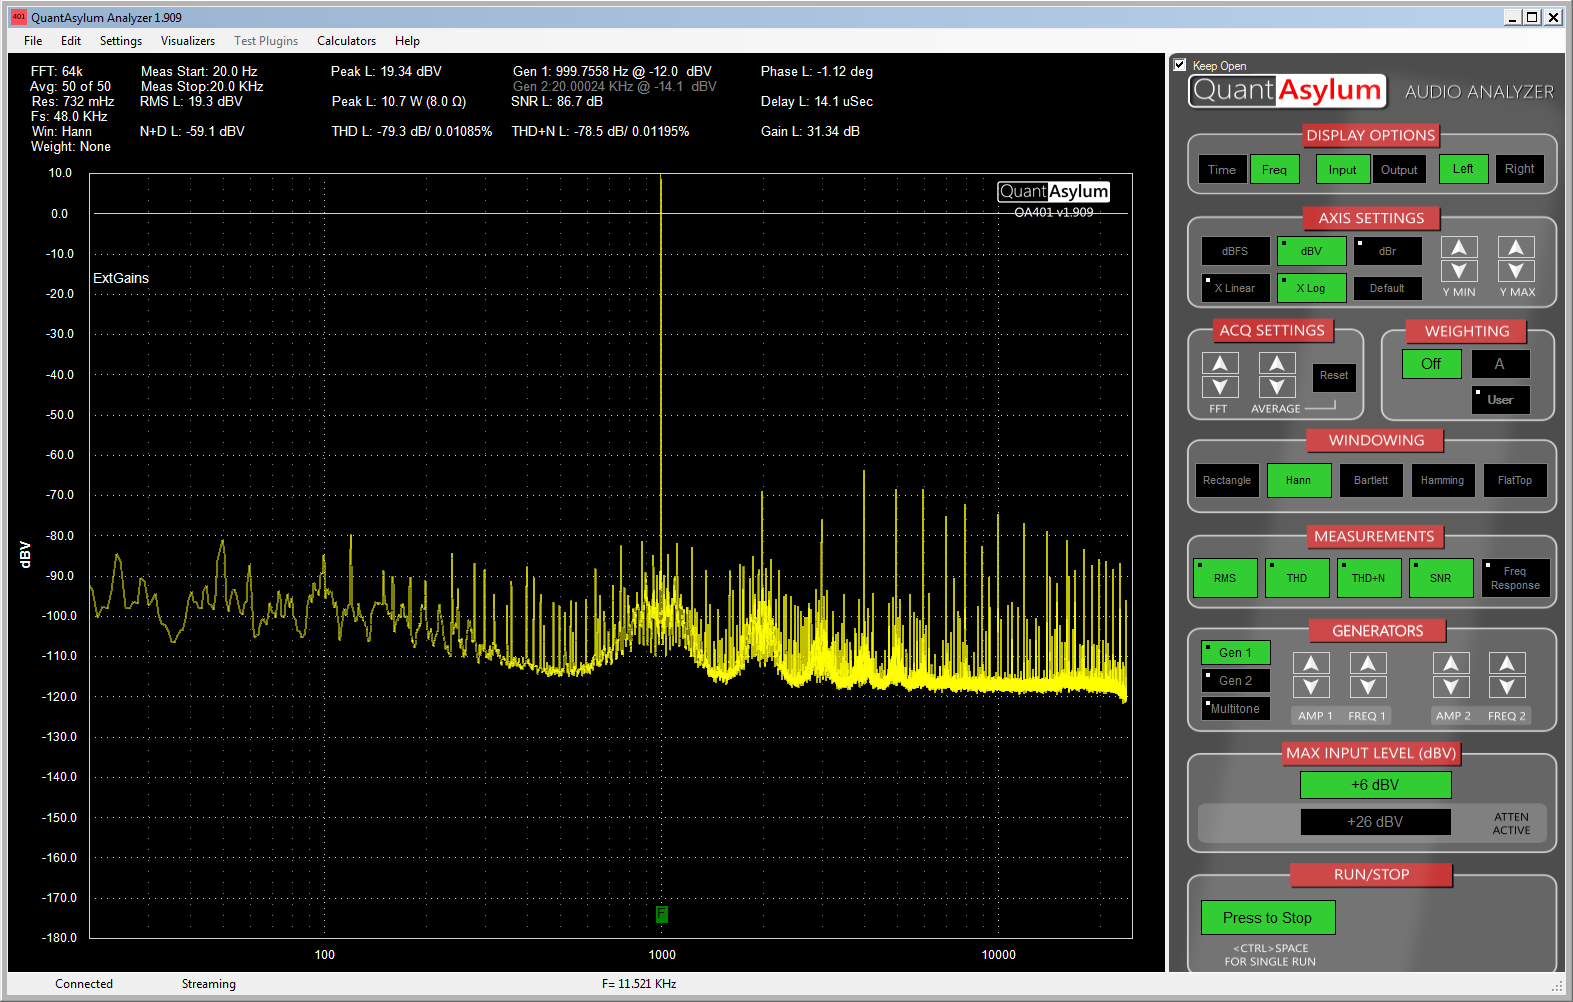Lower FREQ 1 using down arrow

click(x=1368, y=687)
